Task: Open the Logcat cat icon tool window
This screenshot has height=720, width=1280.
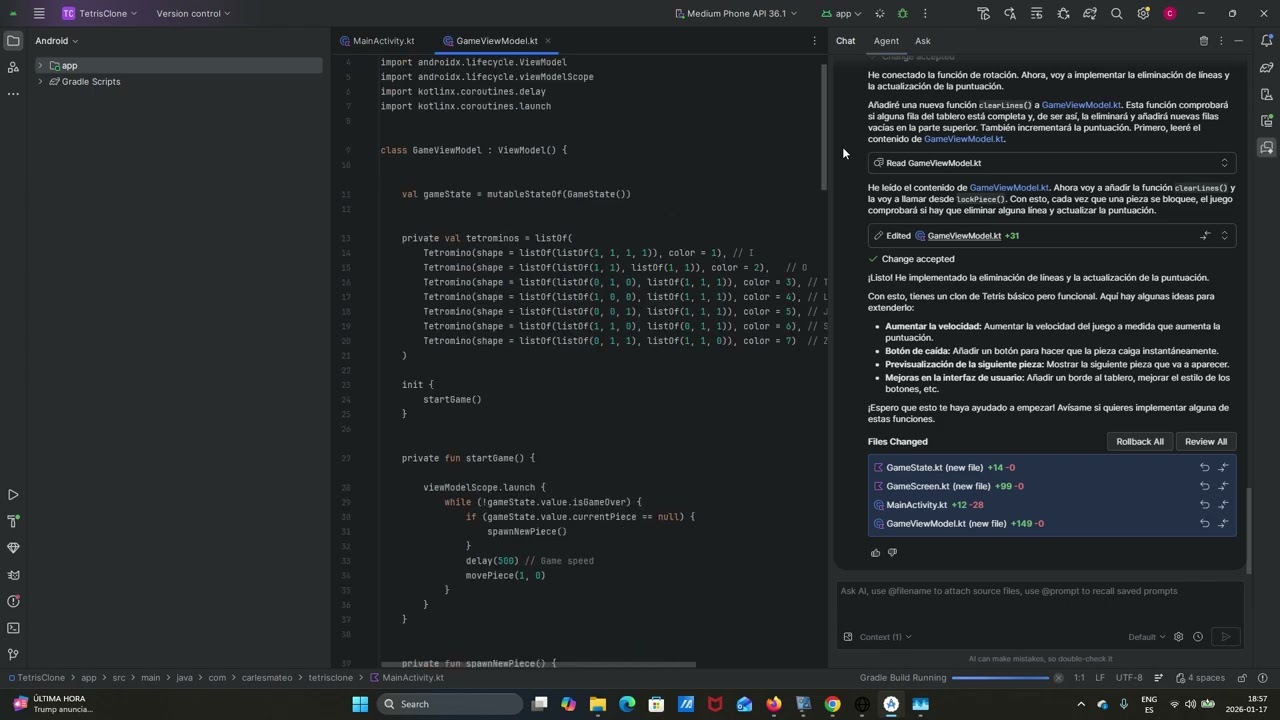Action: [13, 575]
